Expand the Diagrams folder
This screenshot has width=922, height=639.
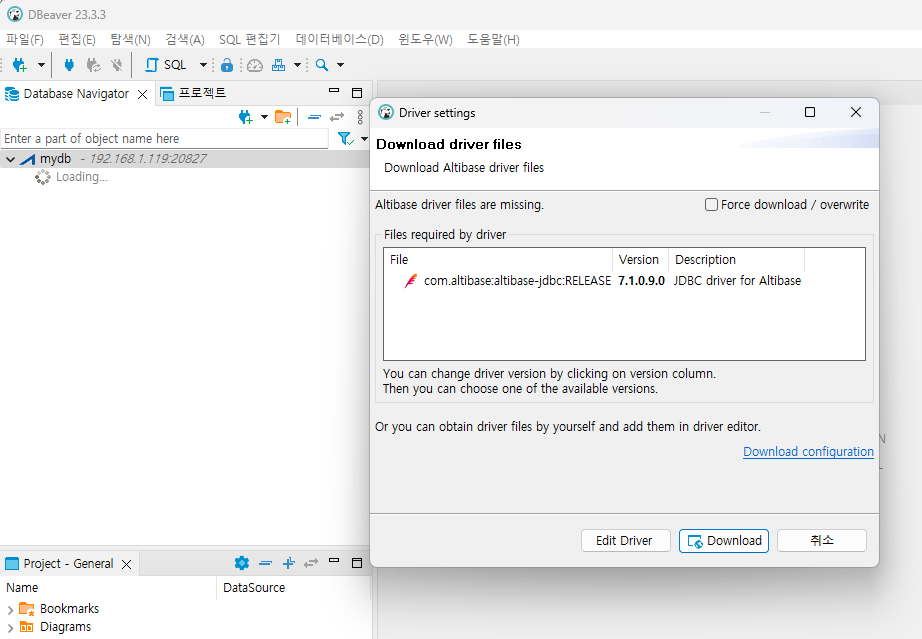10,628
